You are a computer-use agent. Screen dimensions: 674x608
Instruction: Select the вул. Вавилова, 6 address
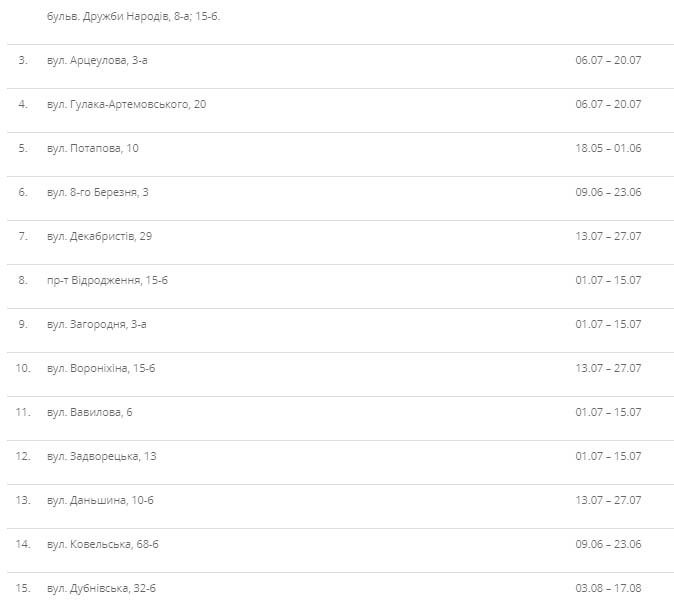[x=90, y=412]
